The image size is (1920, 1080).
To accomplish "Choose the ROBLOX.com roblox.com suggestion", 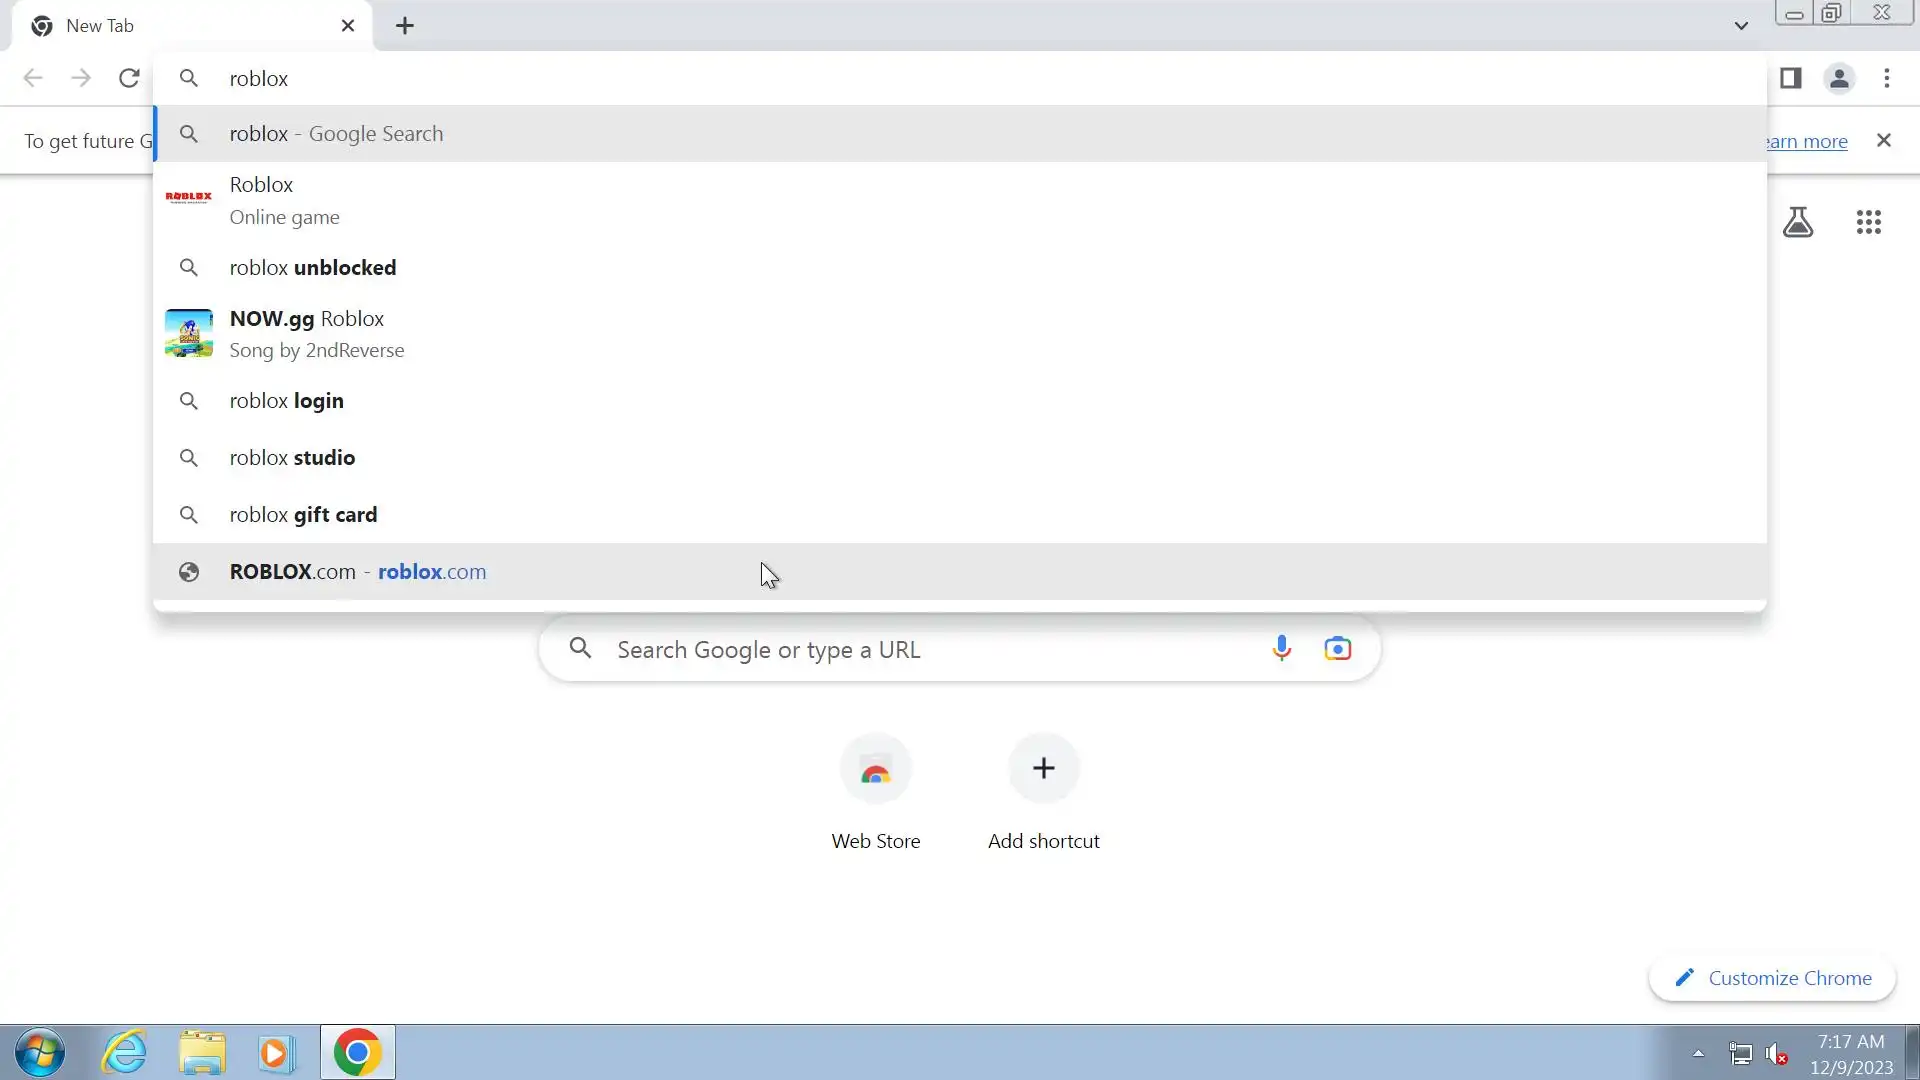I will click(358, 572).
